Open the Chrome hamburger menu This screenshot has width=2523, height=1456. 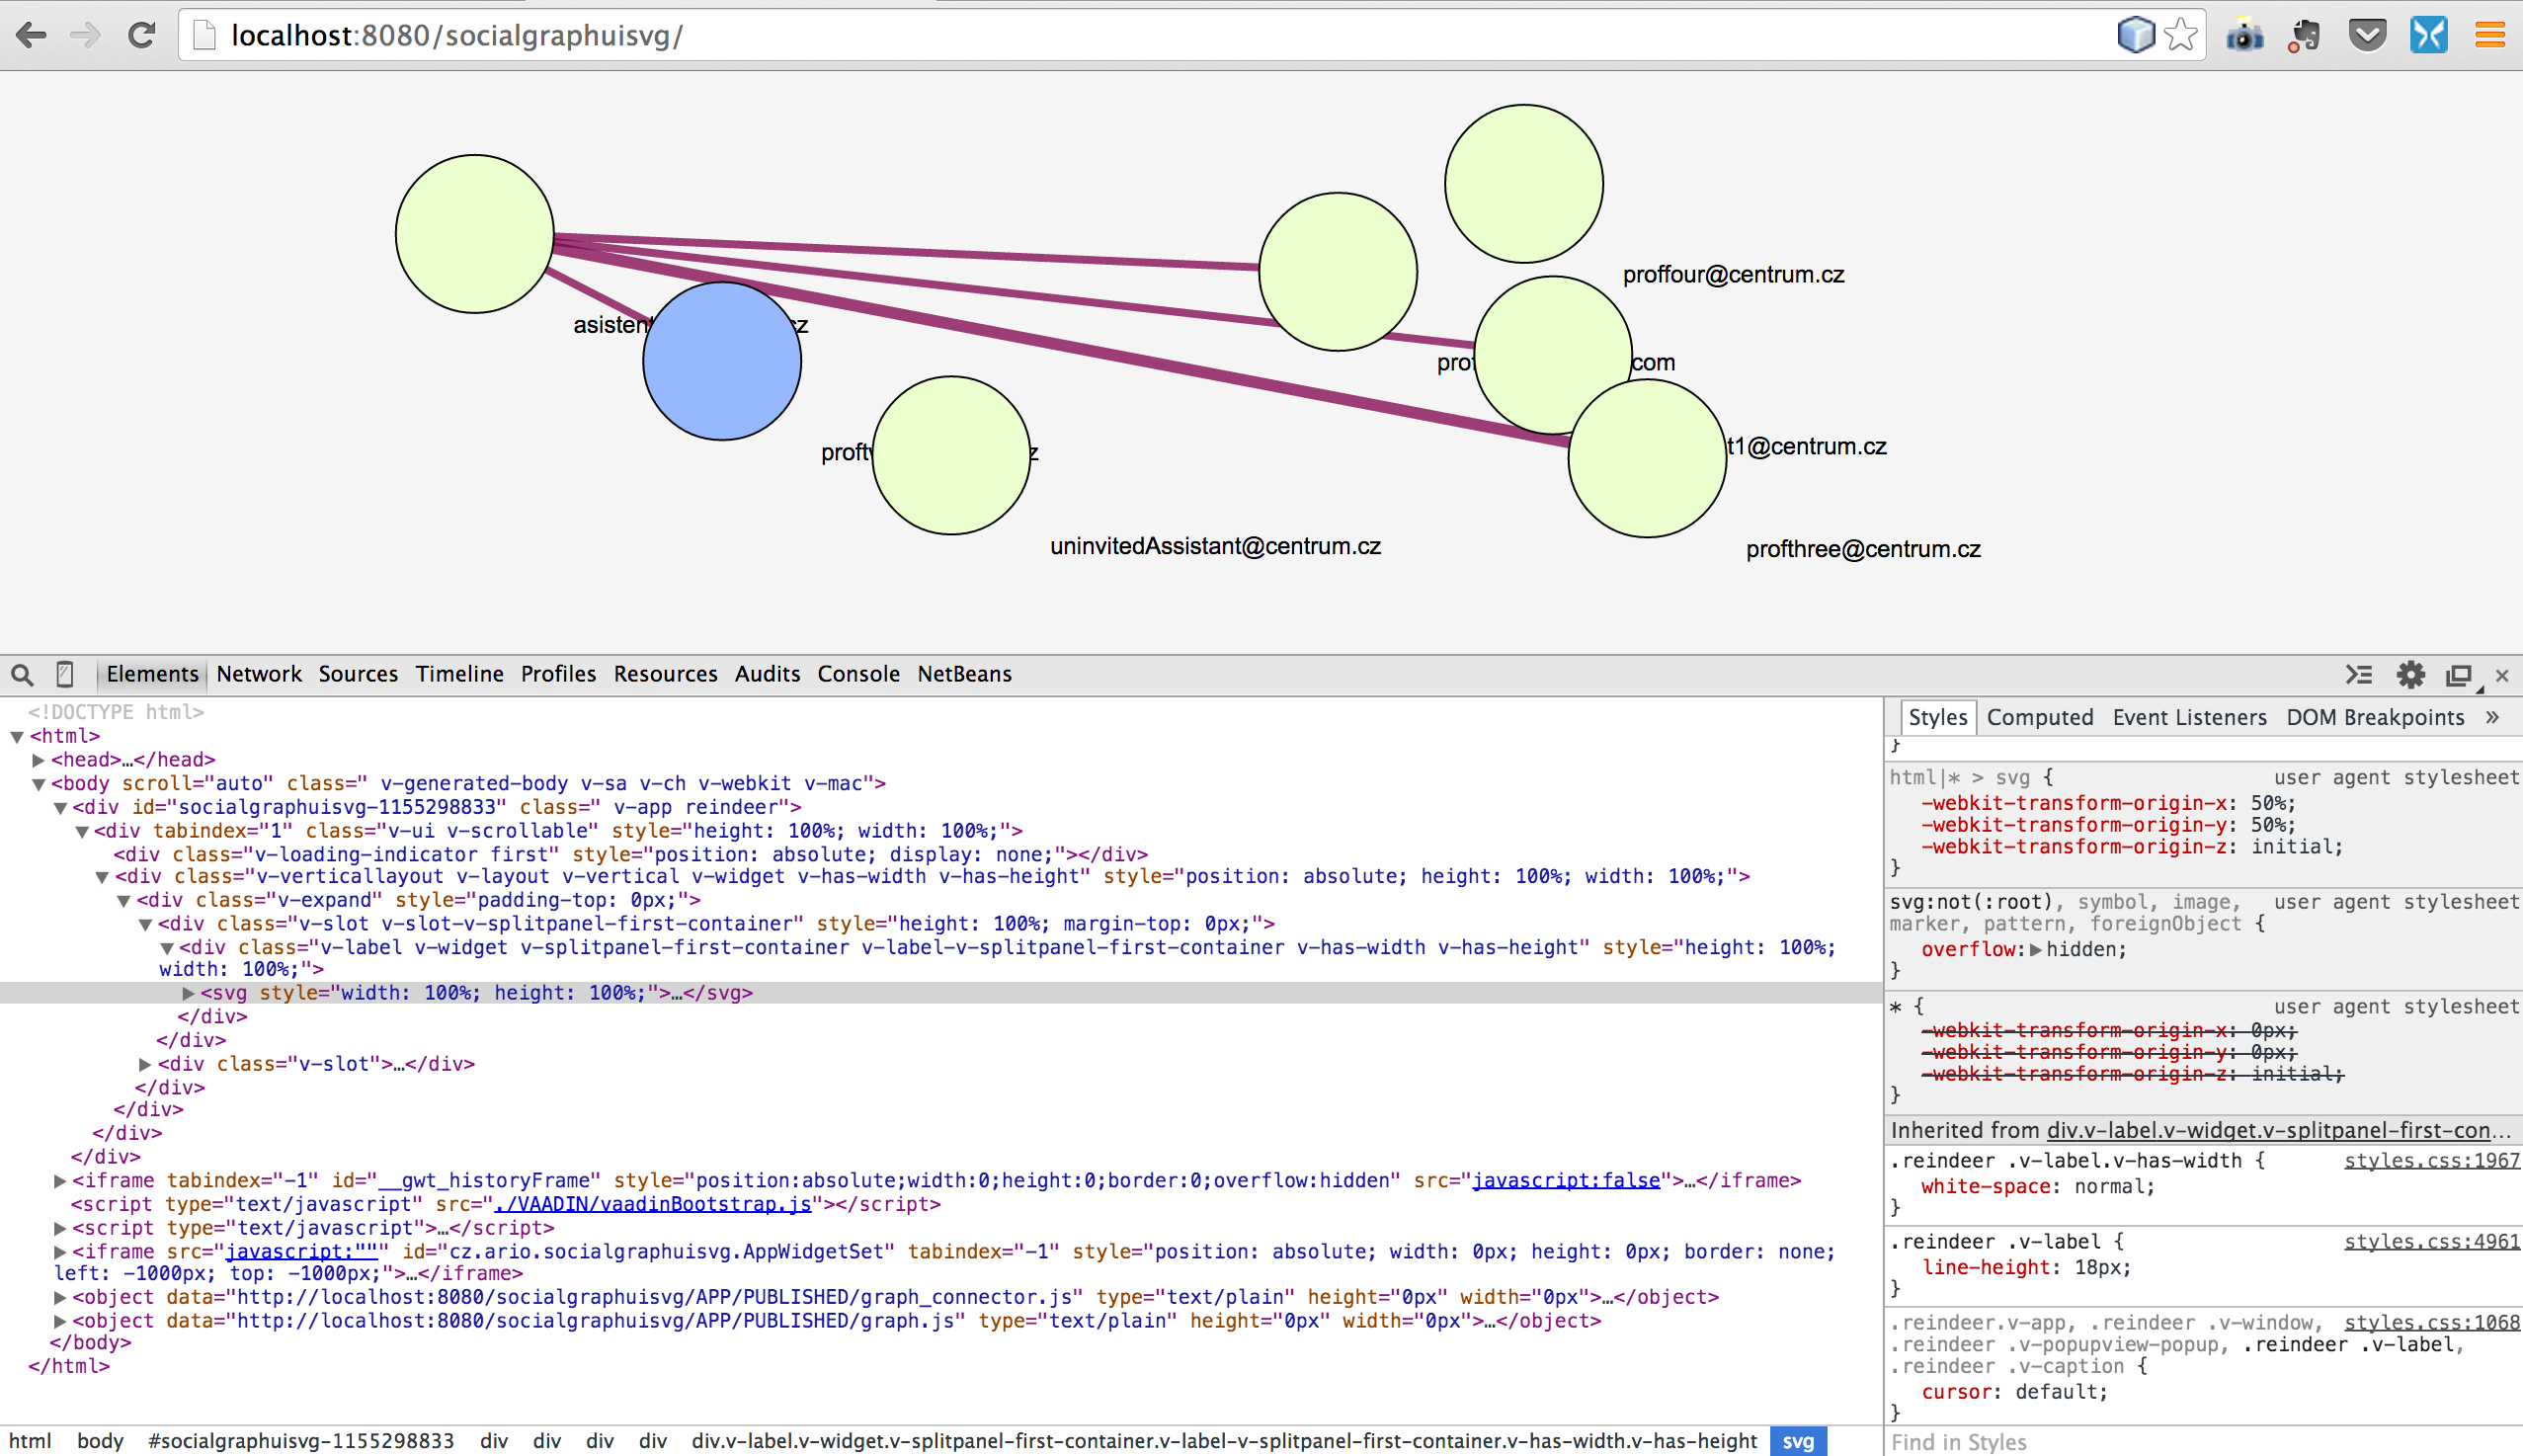click(2489, 36)
